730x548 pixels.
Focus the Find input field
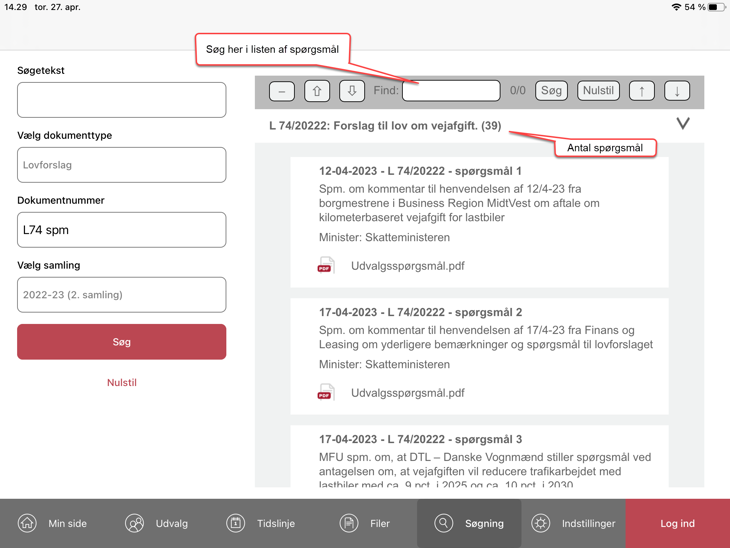(451, 91)
